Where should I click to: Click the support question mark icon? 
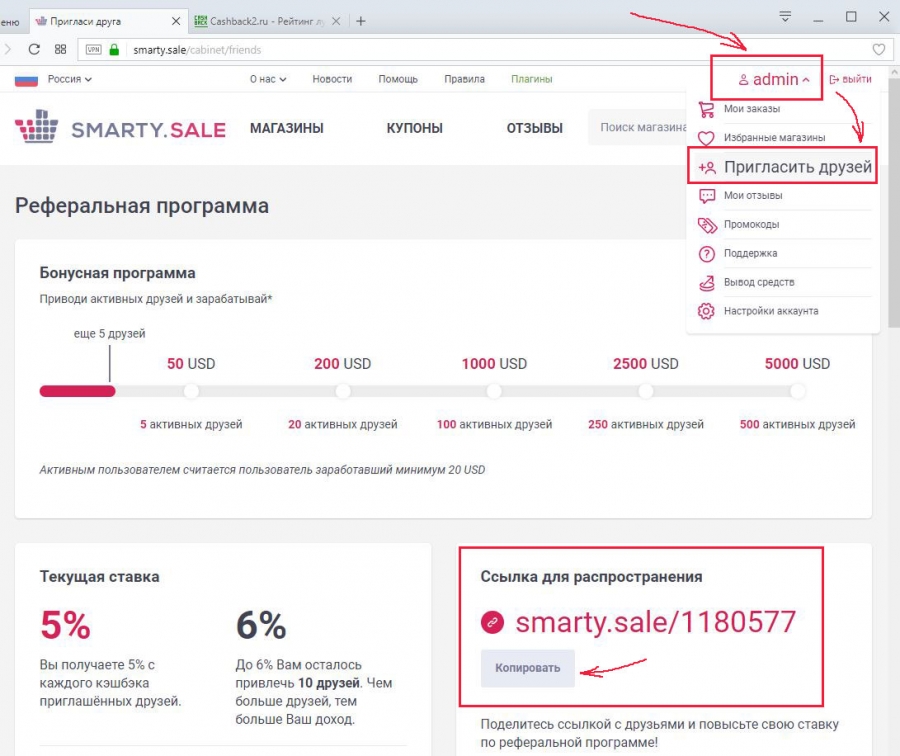(x=707, y=254)
